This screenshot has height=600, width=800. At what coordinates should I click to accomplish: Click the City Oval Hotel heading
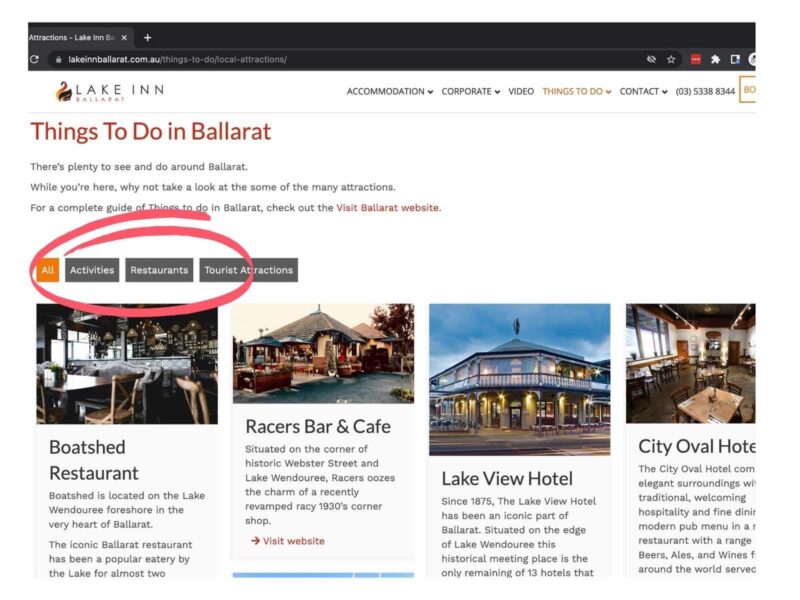click(697, 446)
